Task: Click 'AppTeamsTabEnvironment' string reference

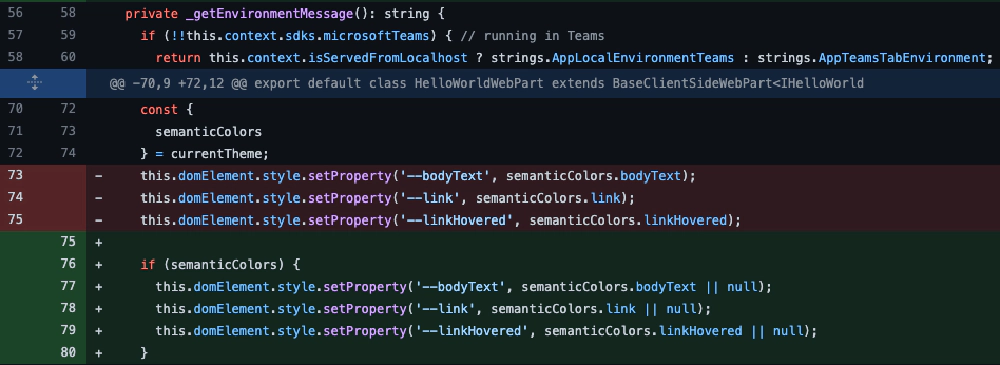Action: (902, 58)
